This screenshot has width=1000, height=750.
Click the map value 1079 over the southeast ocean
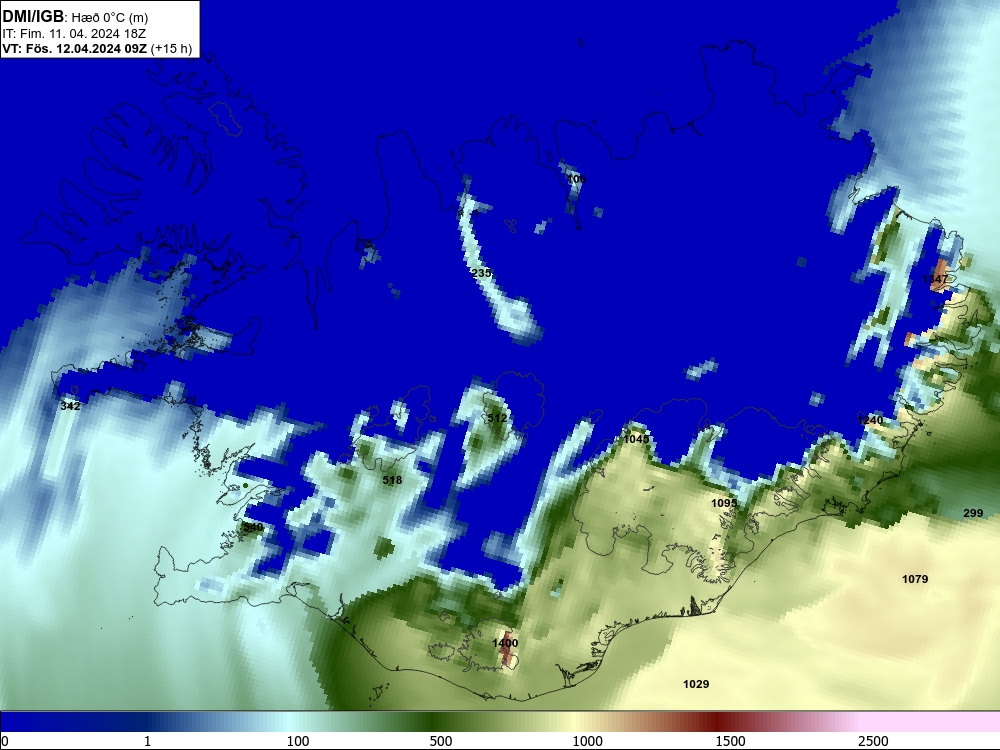tap(915, 579)
